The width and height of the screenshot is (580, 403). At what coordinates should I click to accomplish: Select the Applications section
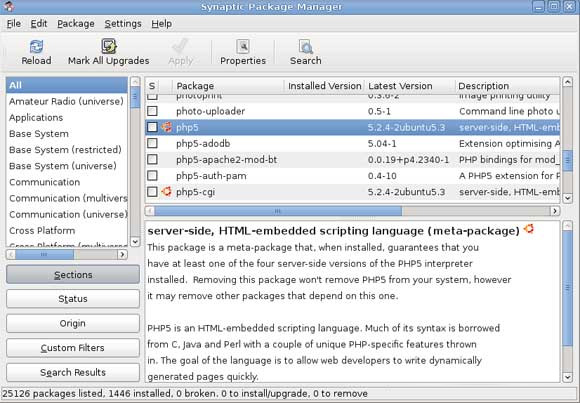[x=67, y=117]
